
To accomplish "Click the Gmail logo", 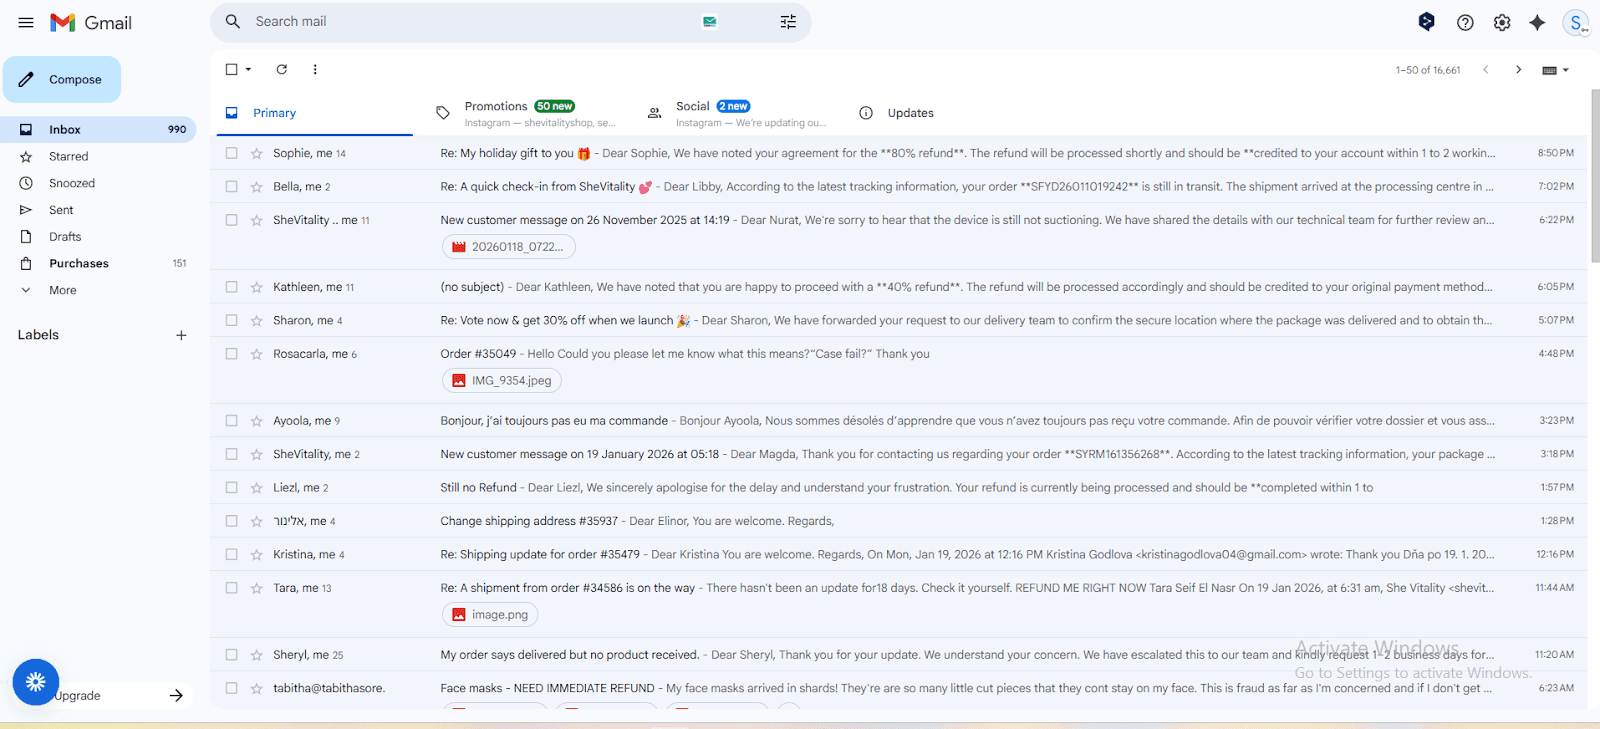I will pyautogui.click(x=91, y=22).
